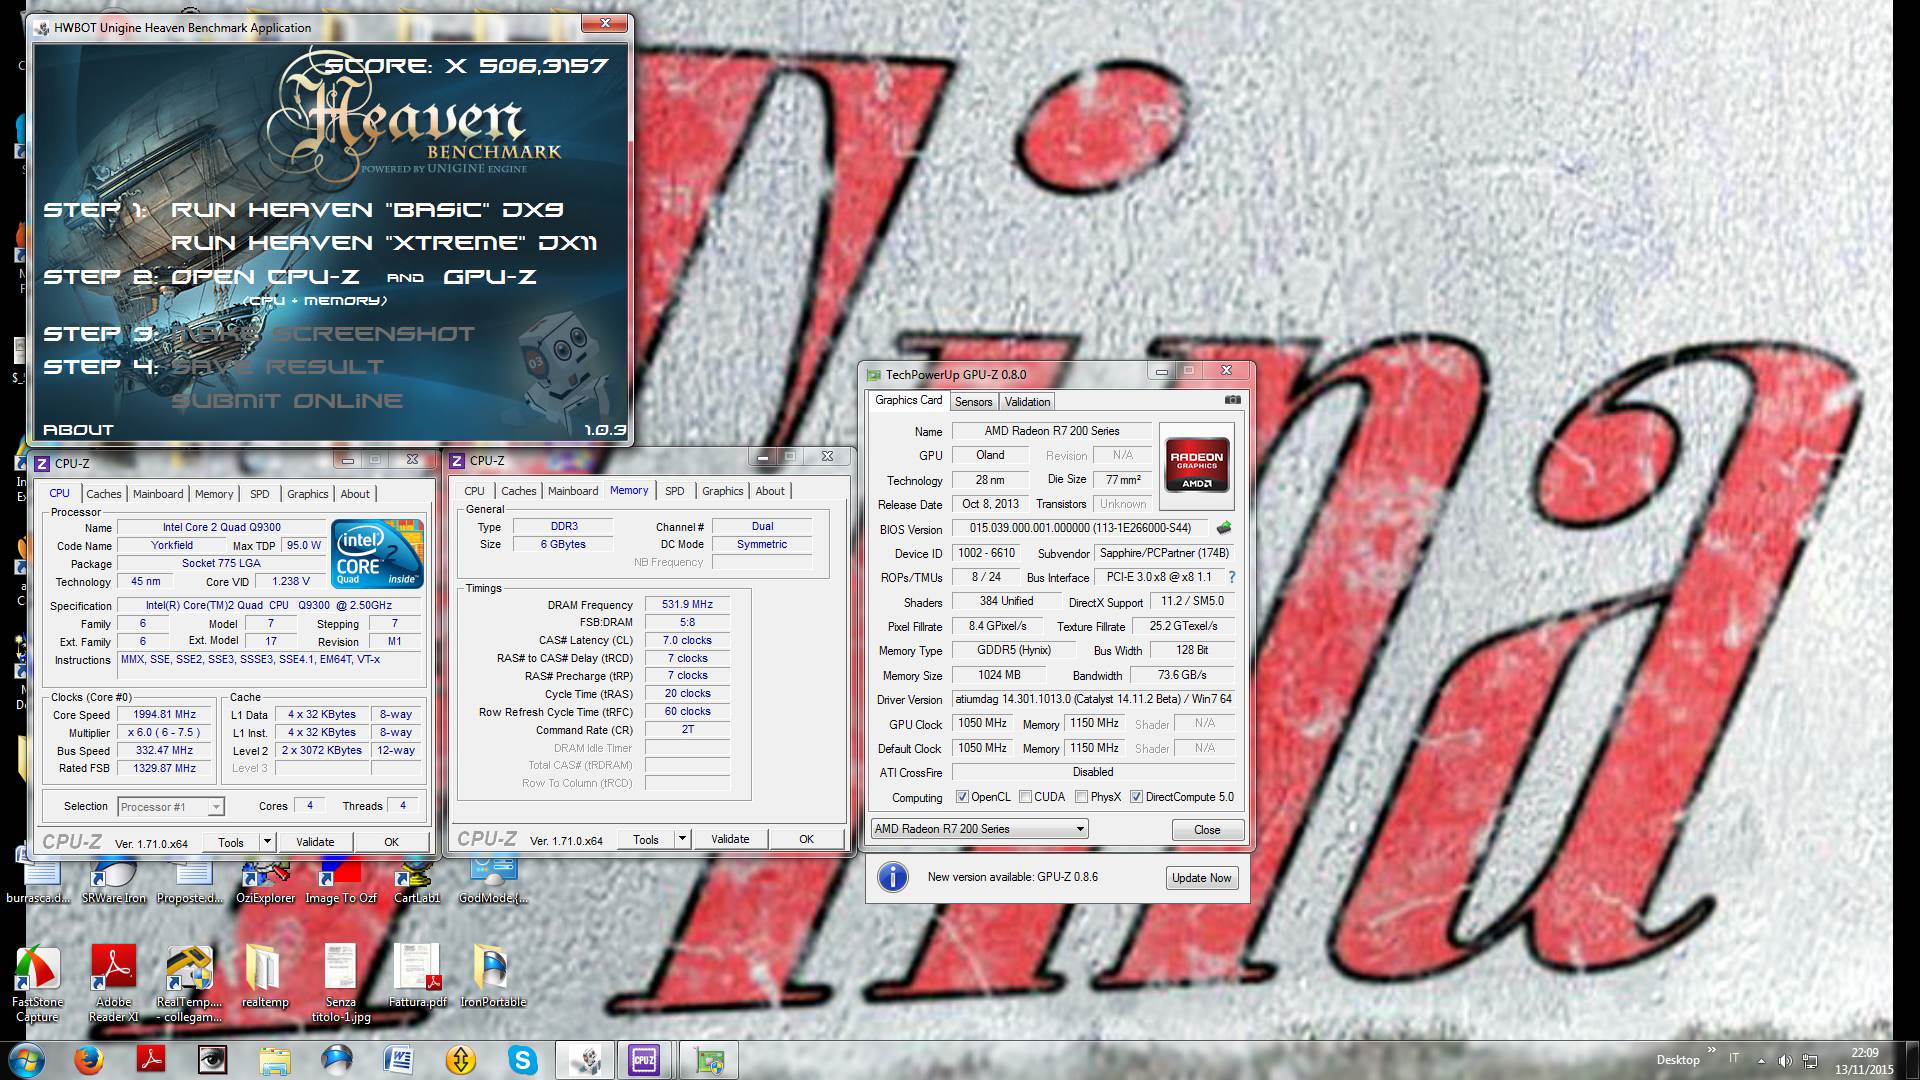Viewport: 1920px width, 1080px height.
Task: Click the DRAM Frequency 531.9 MHz field
Action: pyautogui.click(x=687, y=604)
